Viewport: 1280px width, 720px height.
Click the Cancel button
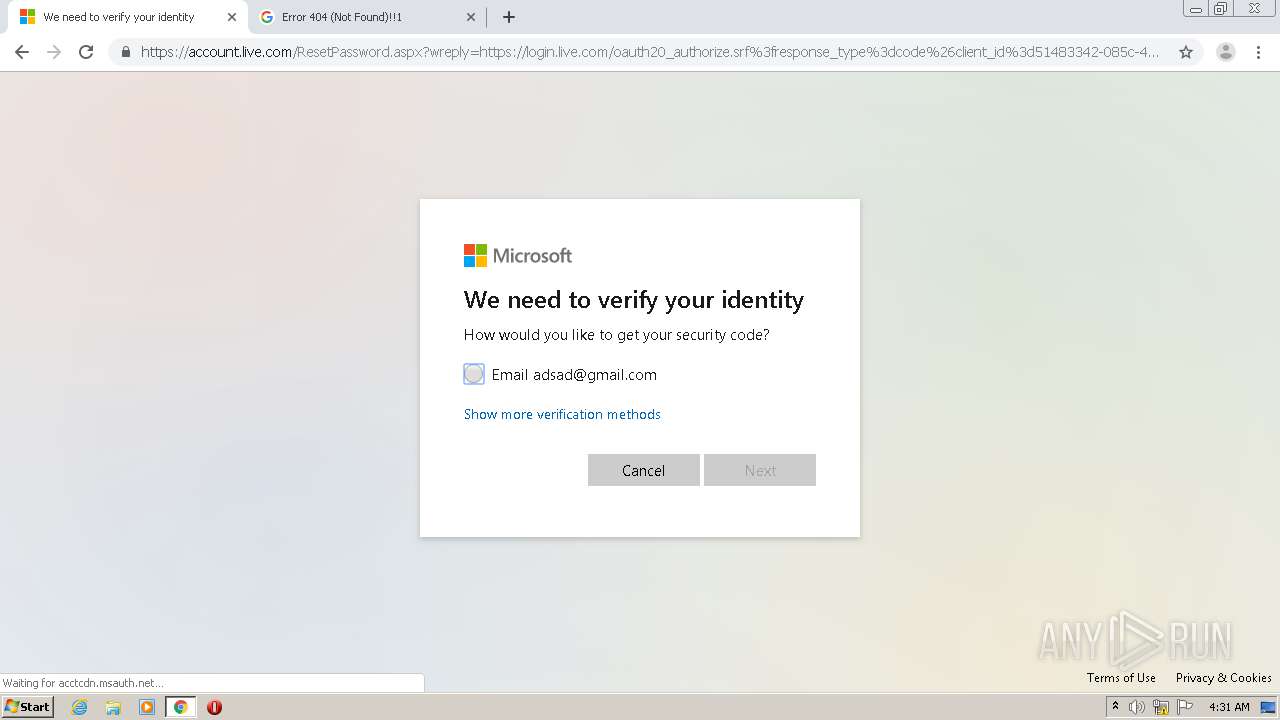(643, 470)
